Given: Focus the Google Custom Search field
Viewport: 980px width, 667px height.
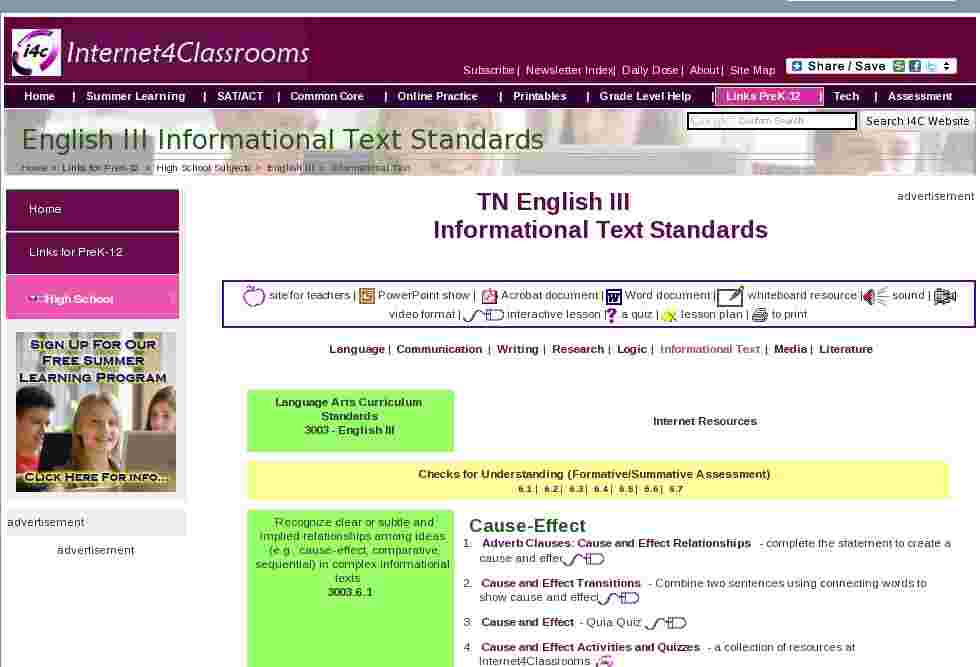Looking at the screenshot, I should coord(772,121).
